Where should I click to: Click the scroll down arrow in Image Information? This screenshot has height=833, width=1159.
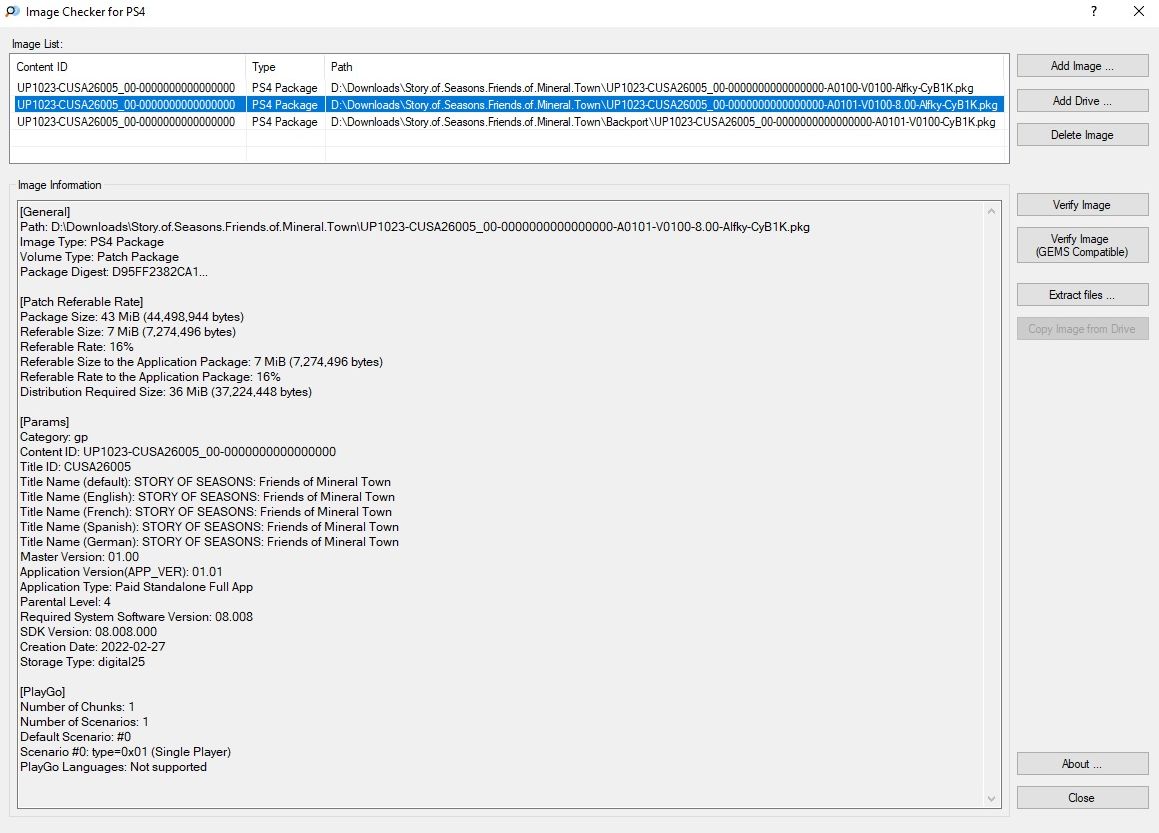pyautogui.click(x=992, y=798)
